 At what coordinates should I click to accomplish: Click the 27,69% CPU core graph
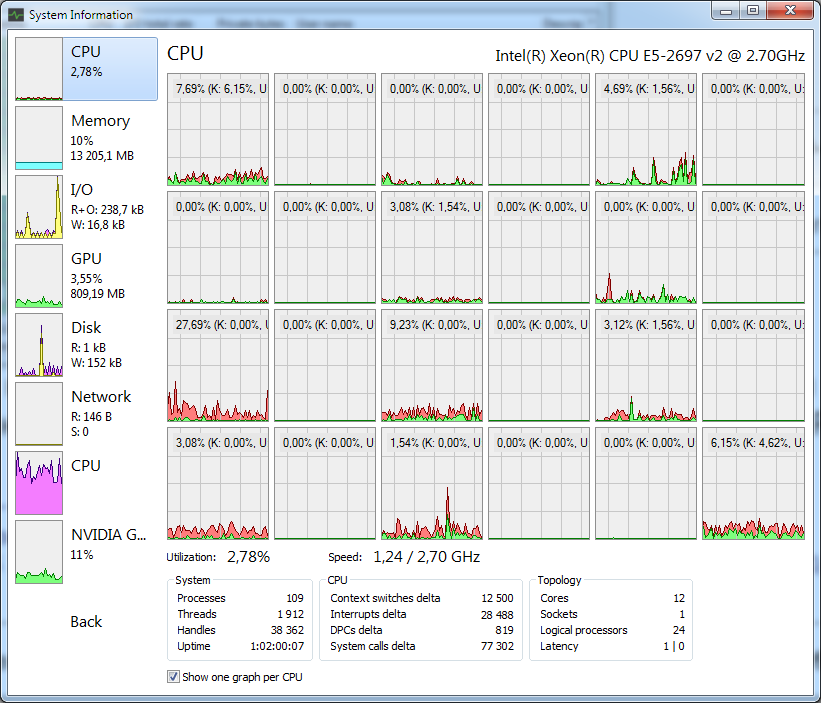(218, 366)
